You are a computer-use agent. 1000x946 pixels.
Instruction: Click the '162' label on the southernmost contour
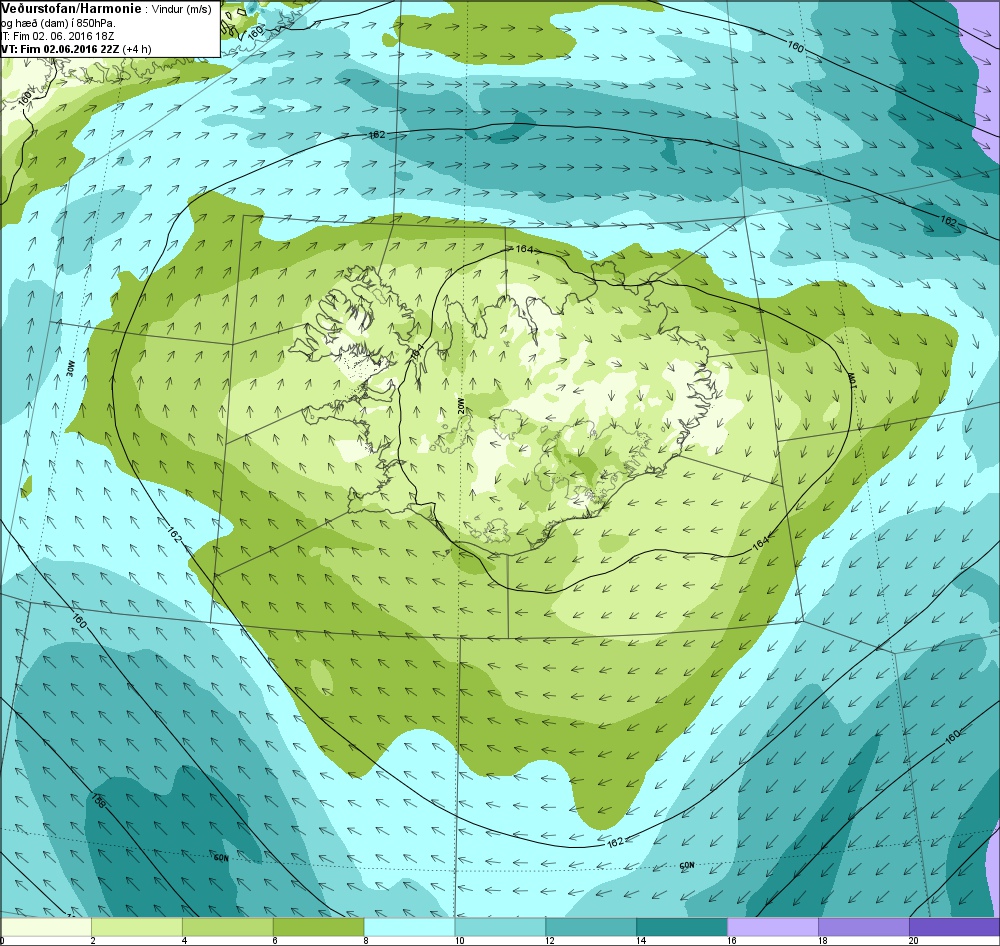615,842
